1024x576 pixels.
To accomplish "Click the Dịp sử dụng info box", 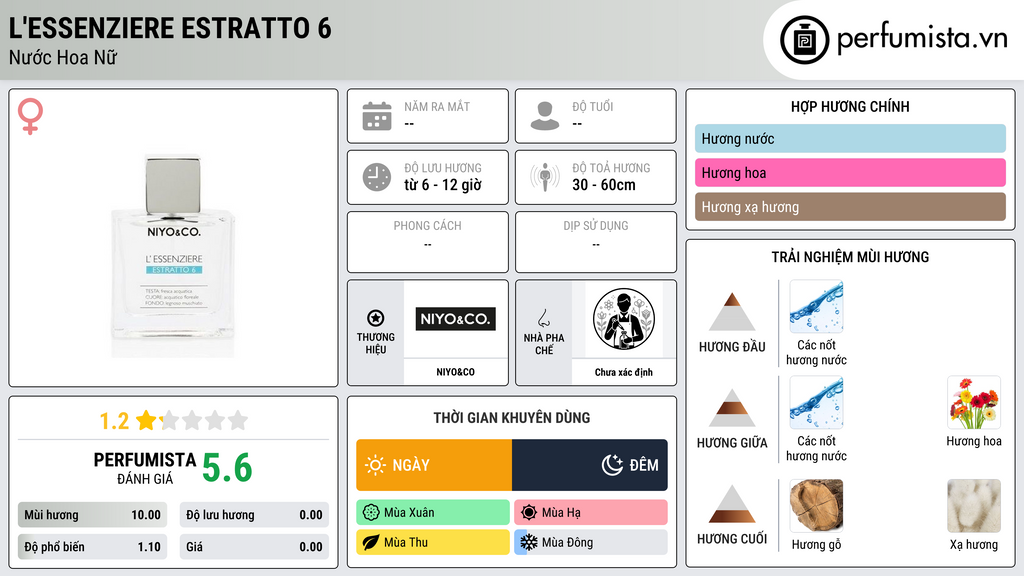I will pyautogui.click(x=596, y=242).
